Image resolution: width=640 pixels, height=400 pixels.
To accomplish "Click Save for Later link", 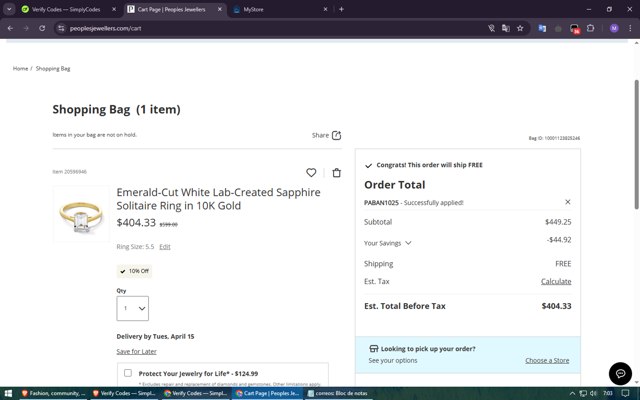I will point(136,351).
